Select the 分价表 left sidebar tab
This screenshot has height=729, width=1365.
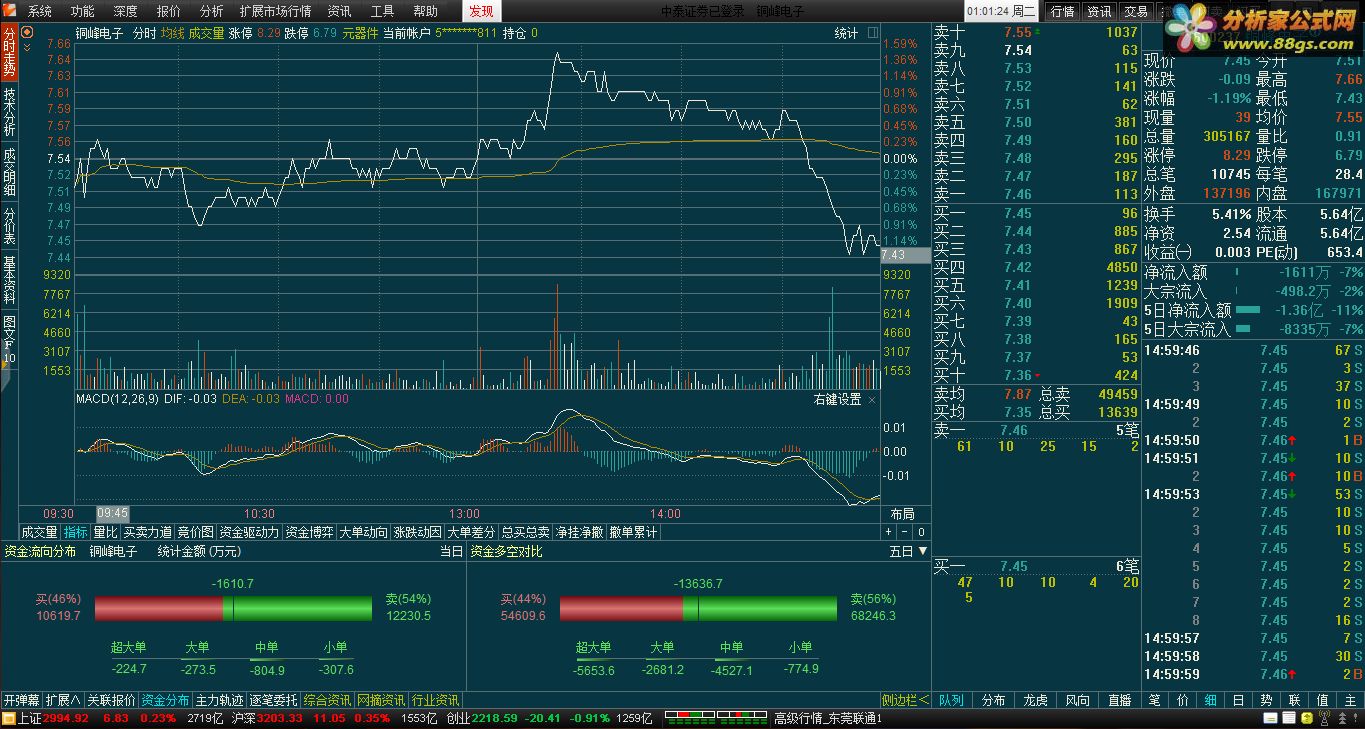point(9,226)
